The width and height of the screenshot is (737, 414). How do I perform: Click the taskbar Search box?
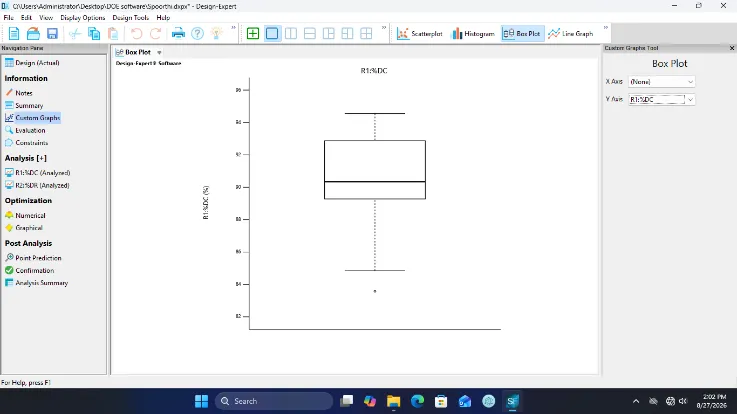[274, 401]
